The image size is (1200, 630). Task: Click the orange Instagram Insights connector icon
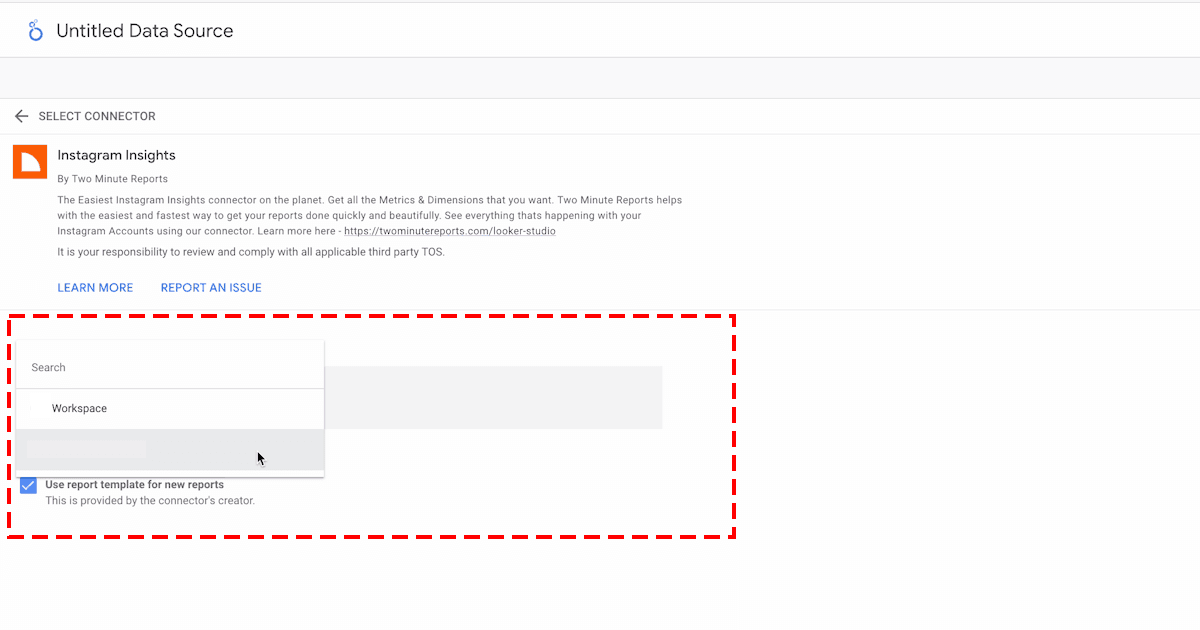click(30, 162)
